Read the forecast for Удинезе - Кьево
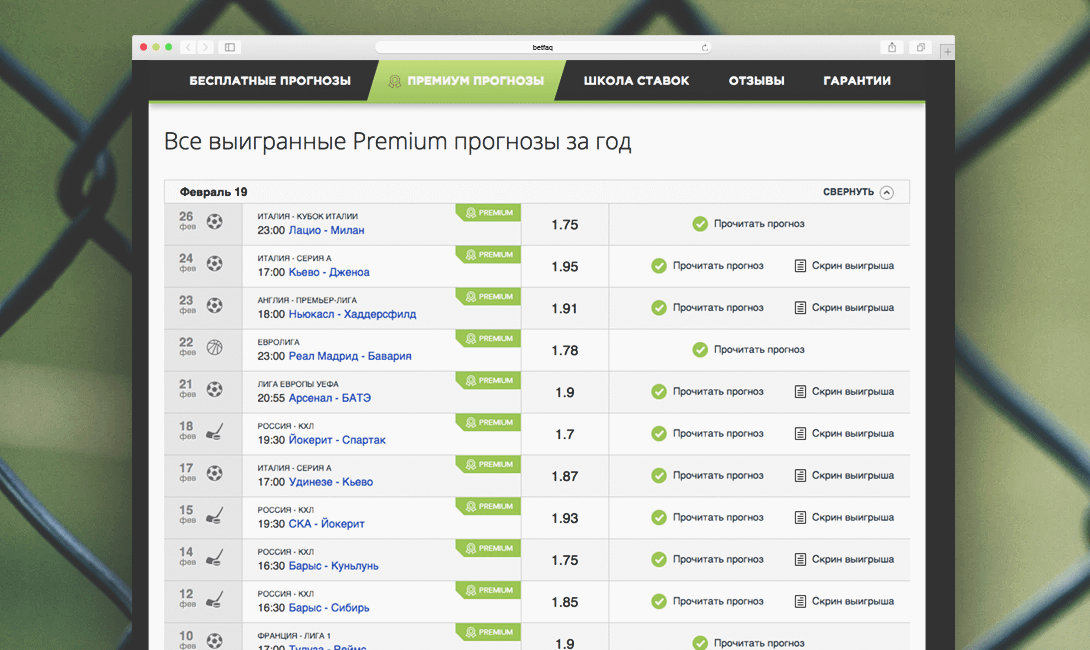 point(707,476)
